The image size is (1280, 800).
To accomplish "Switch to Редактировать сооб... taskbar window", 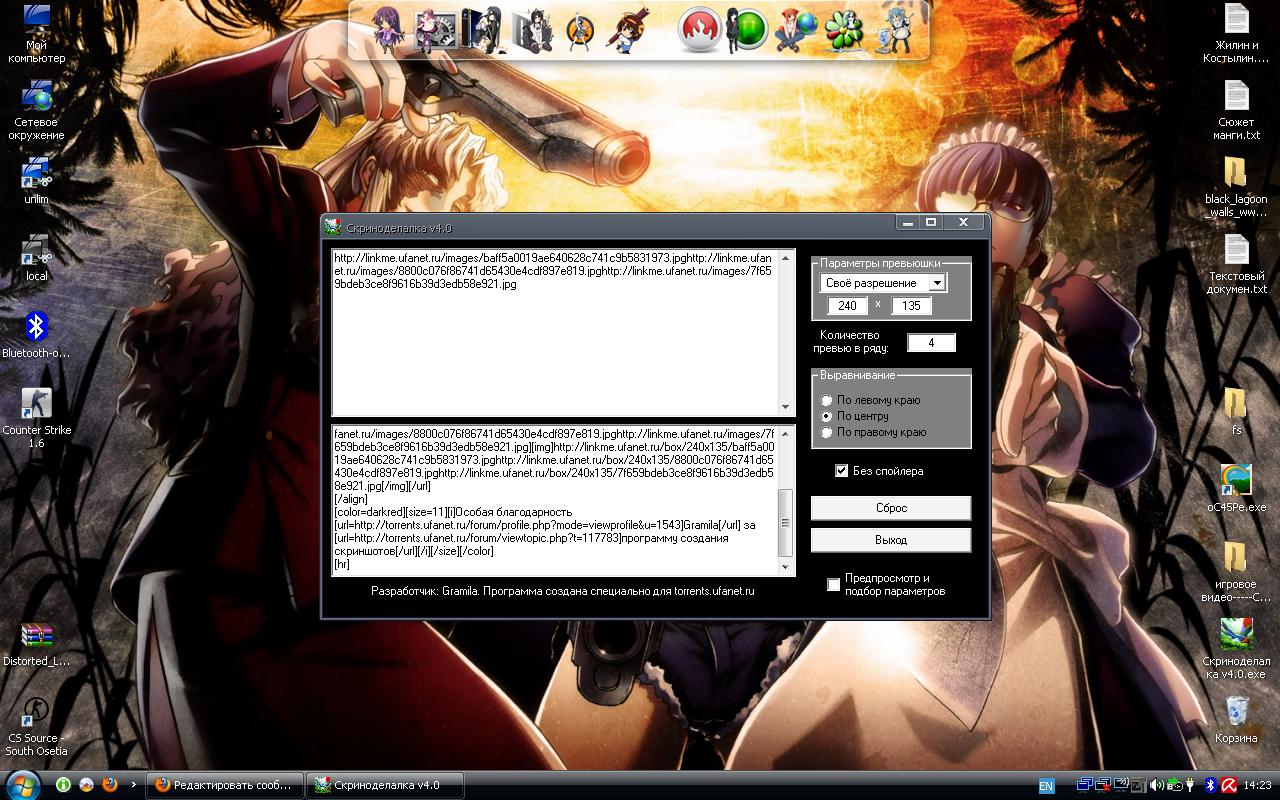I will tap(226, 785).
